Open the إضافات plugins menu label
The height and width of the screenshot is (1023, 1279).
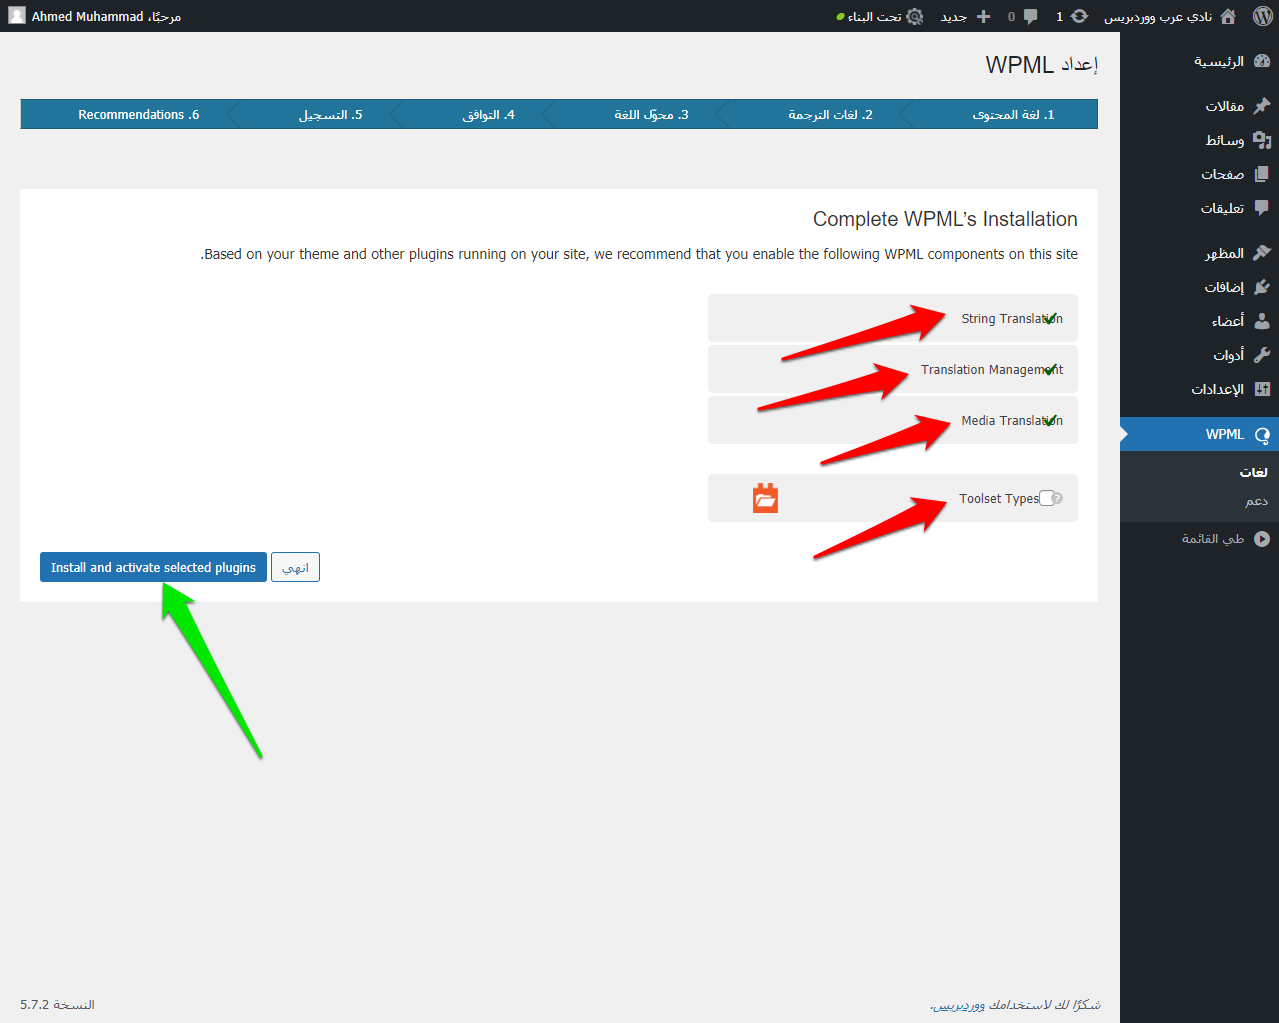click(x=1224, y=287)
